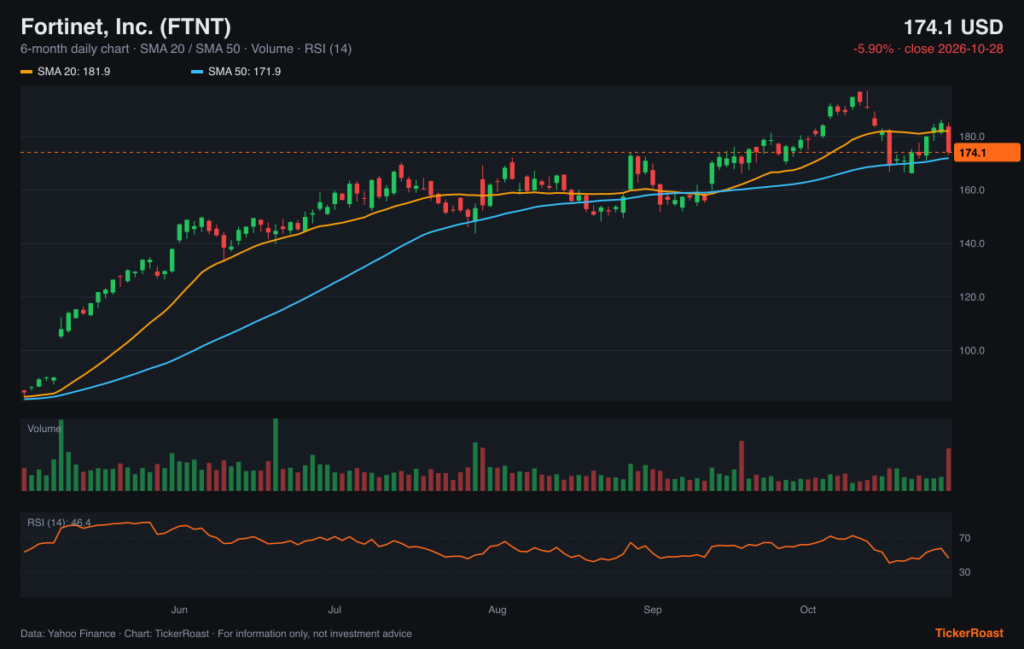
Task: Click the RSI 70 level label
Action: [x=965, y=539]
